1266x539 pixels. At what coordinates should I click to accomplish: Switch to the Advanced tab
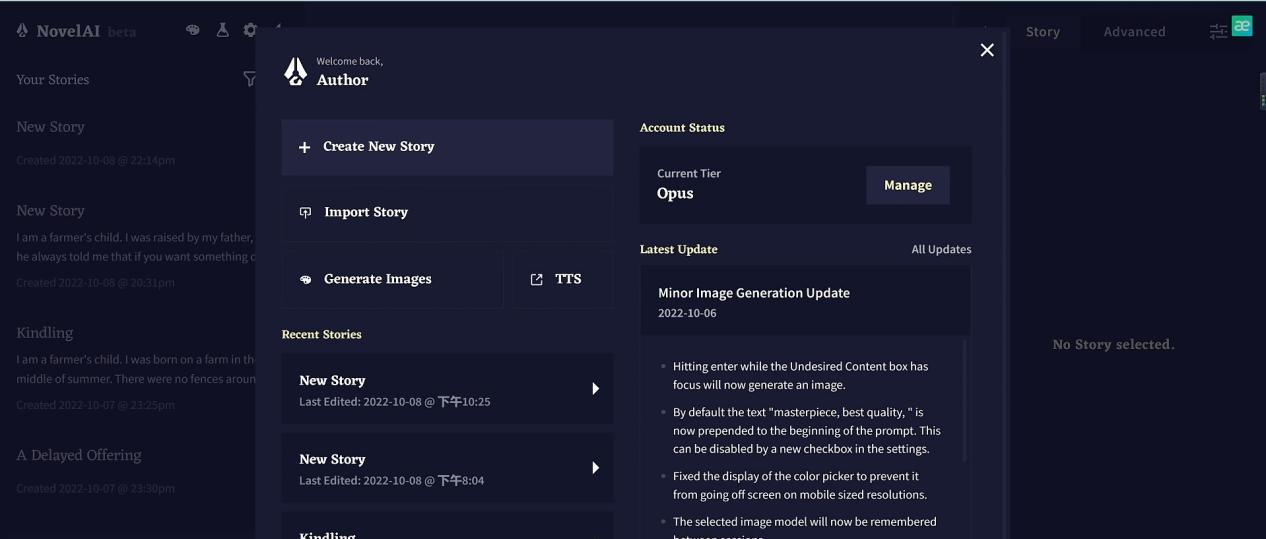coord(1134,32)
